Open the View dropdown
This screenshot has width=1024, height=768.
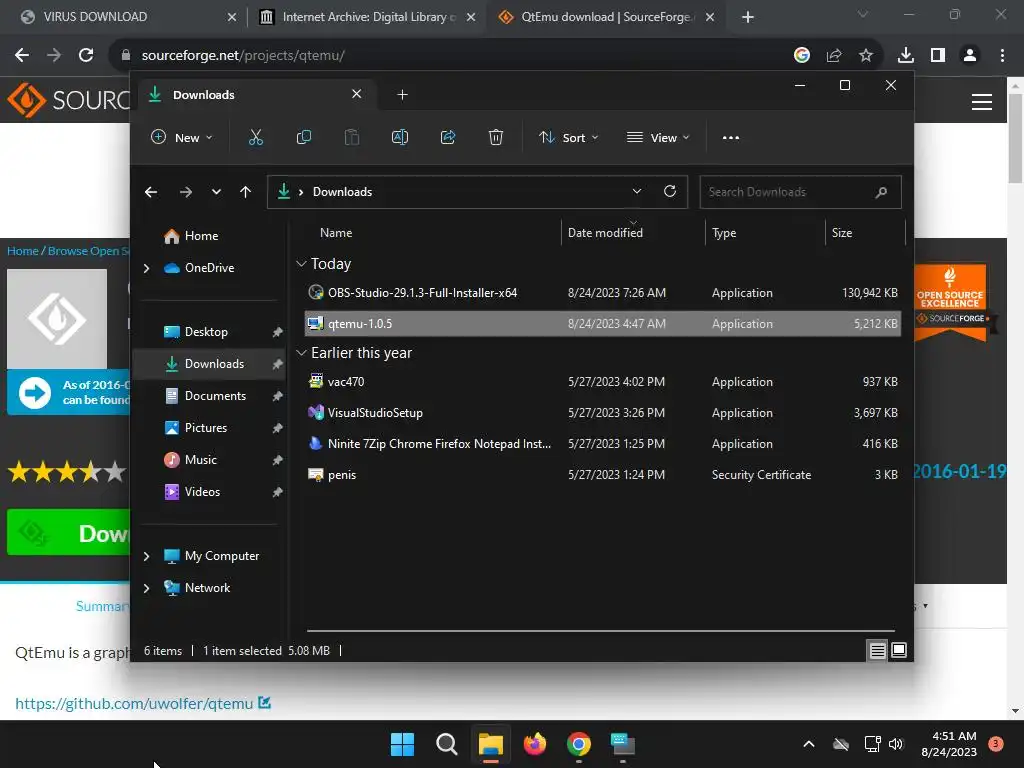click(x=658, y=138)
